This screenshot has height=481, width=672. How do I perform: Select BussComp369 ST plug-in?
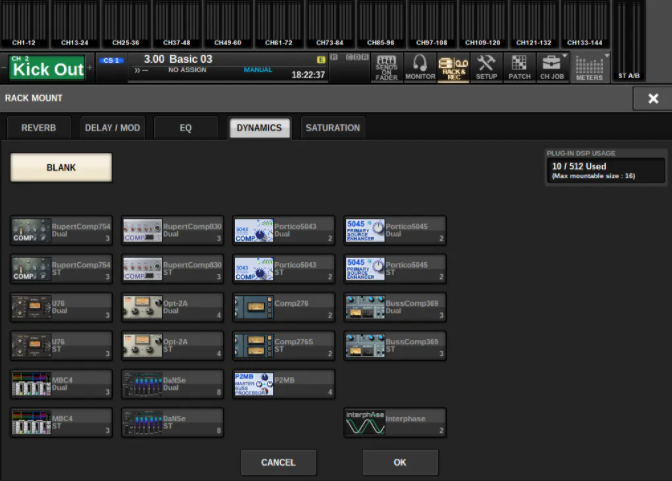[395, 346]
